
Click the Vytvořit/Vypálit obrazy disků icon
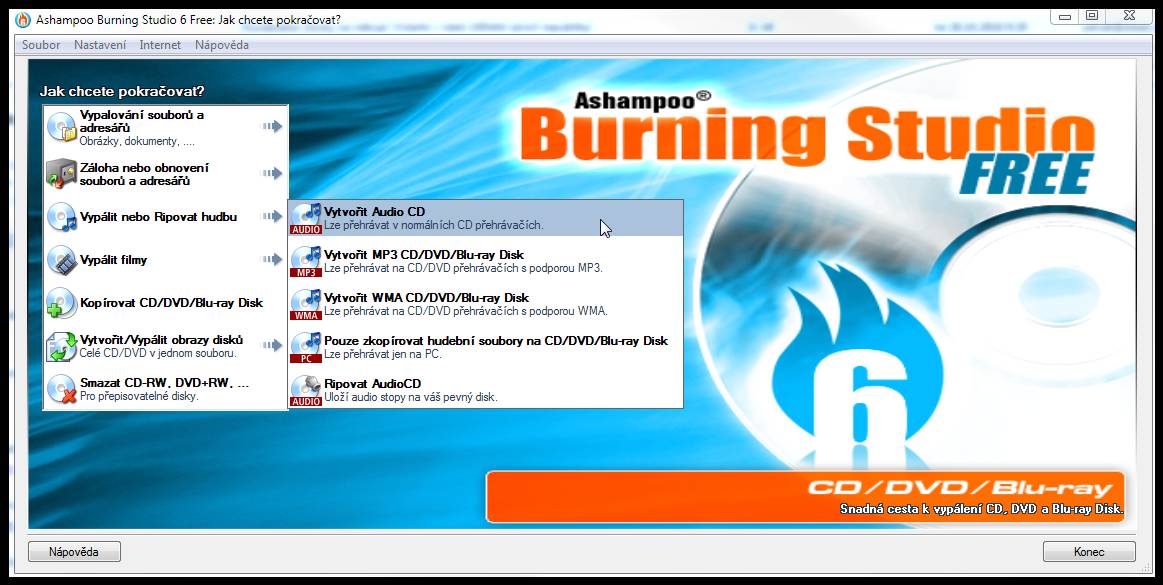(61, 346)
